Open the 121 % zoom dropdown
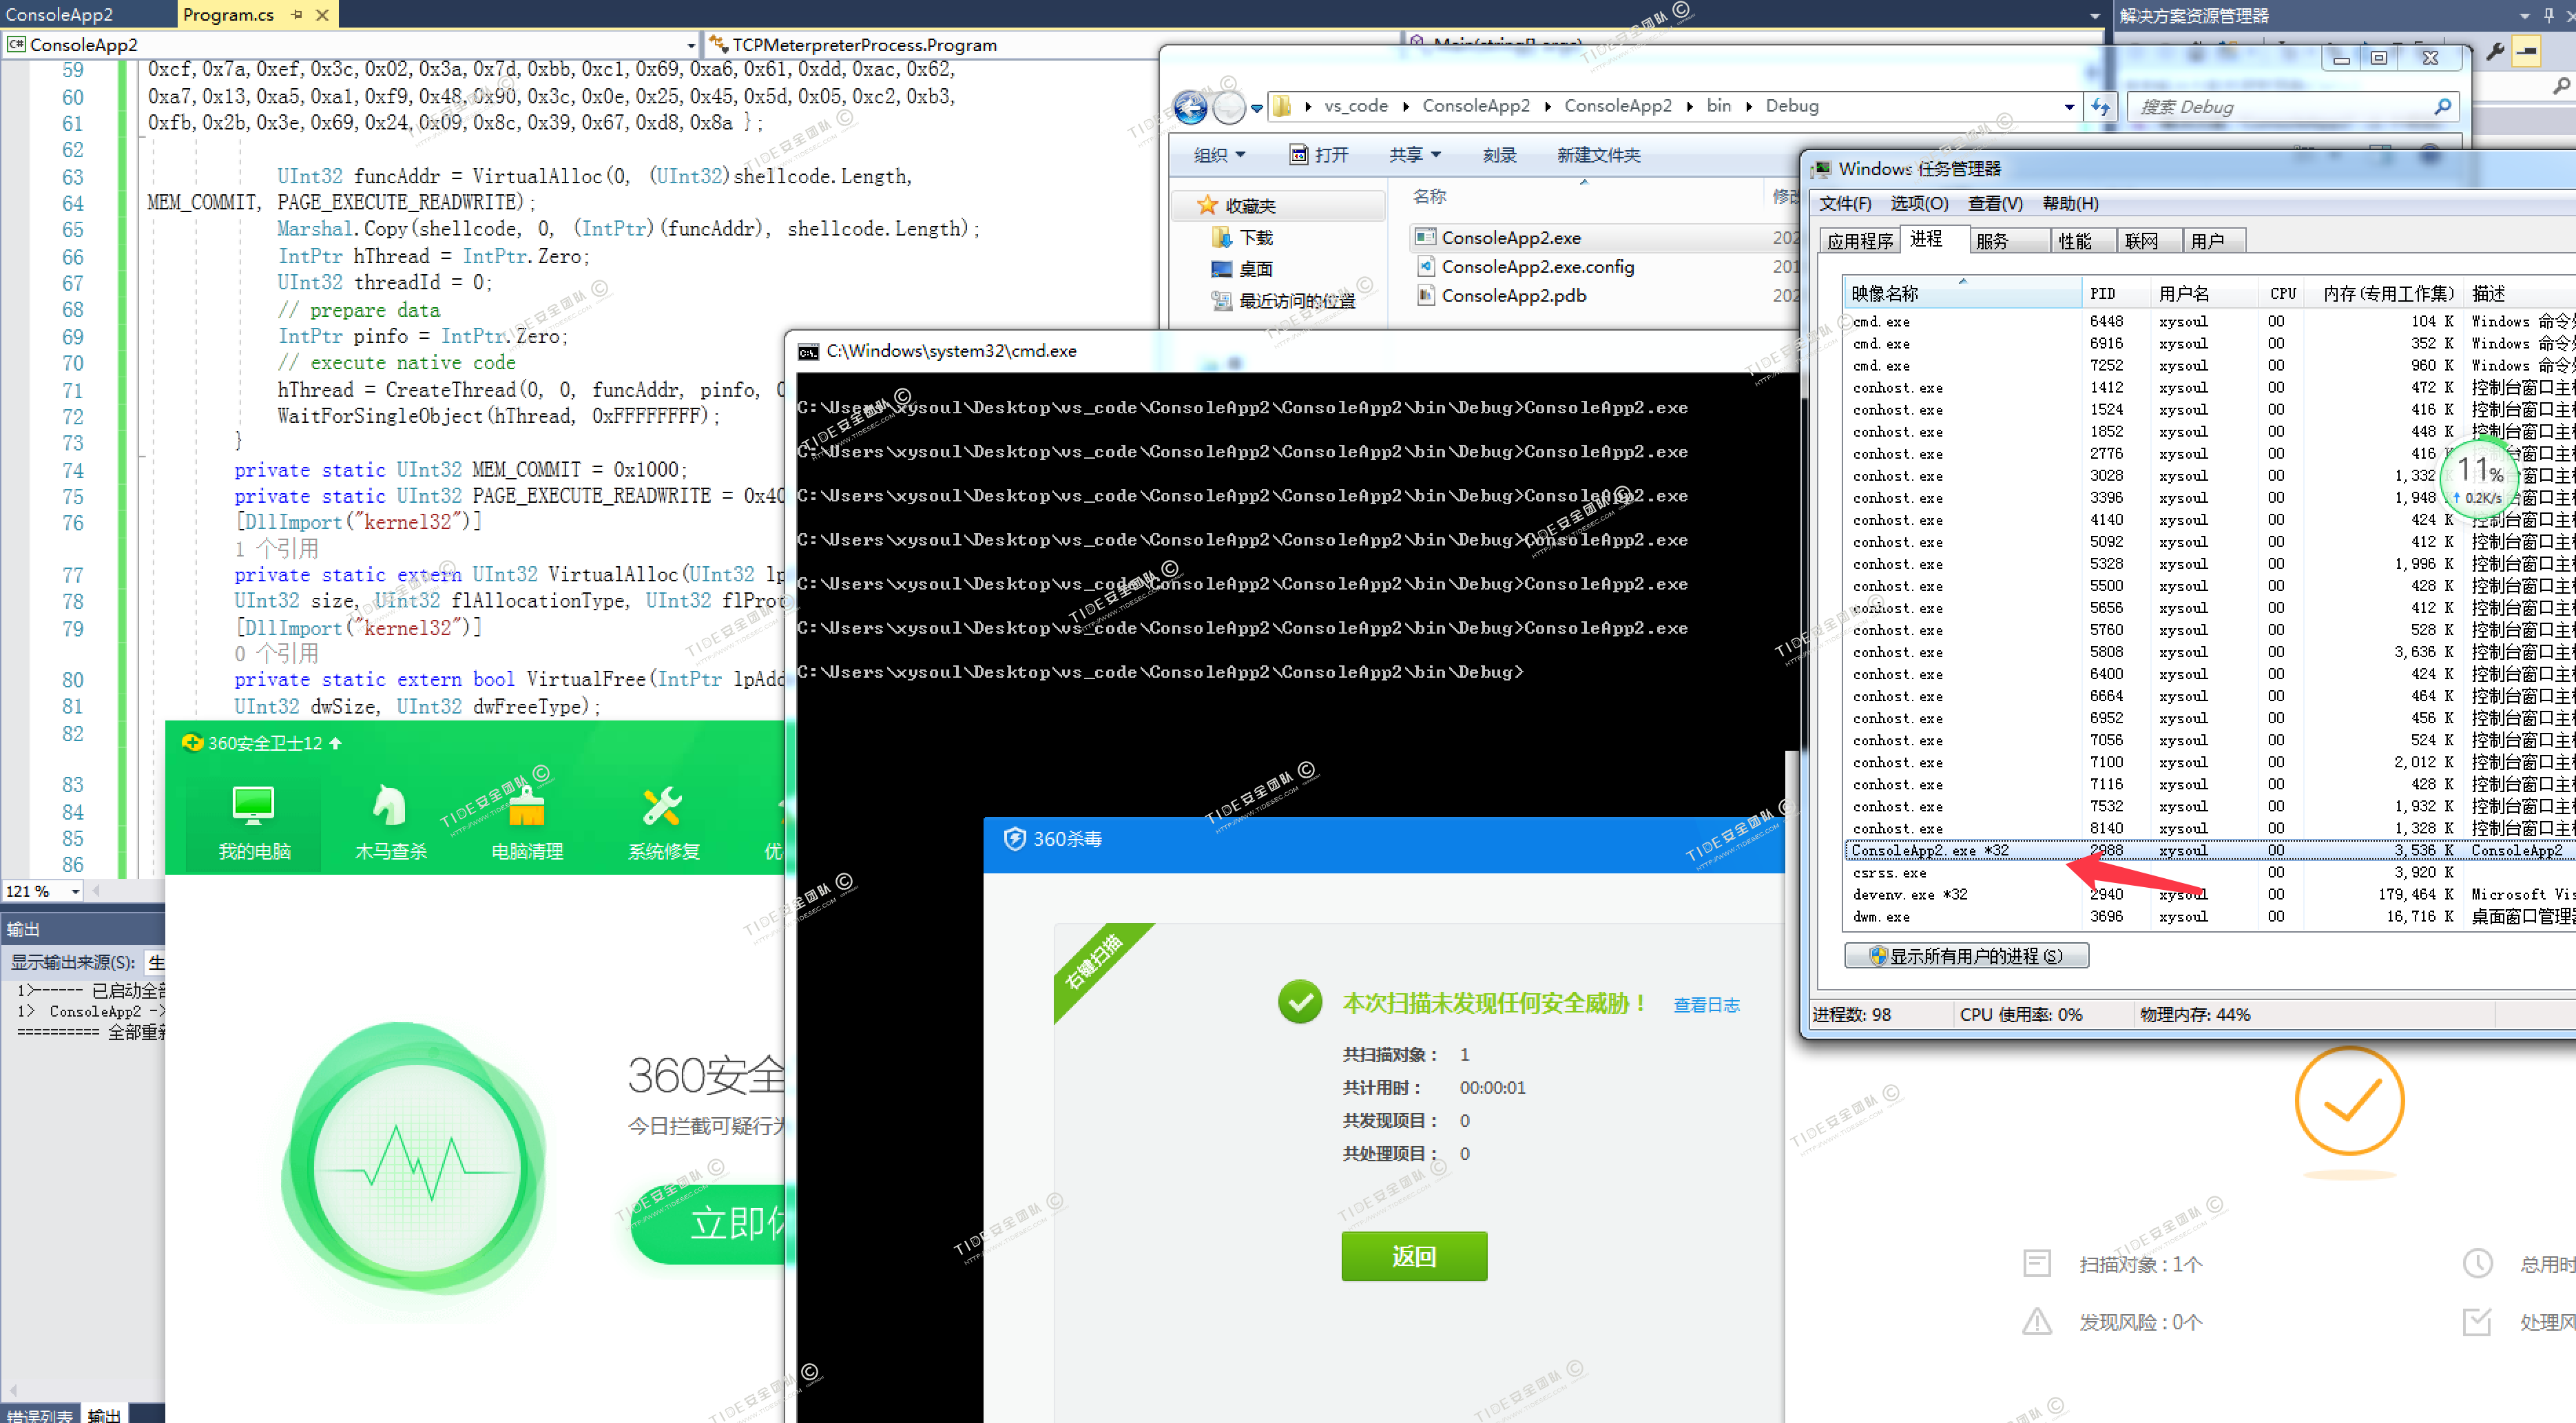The height and width of the screenshot is (1423, 2576). pos(75,891)
